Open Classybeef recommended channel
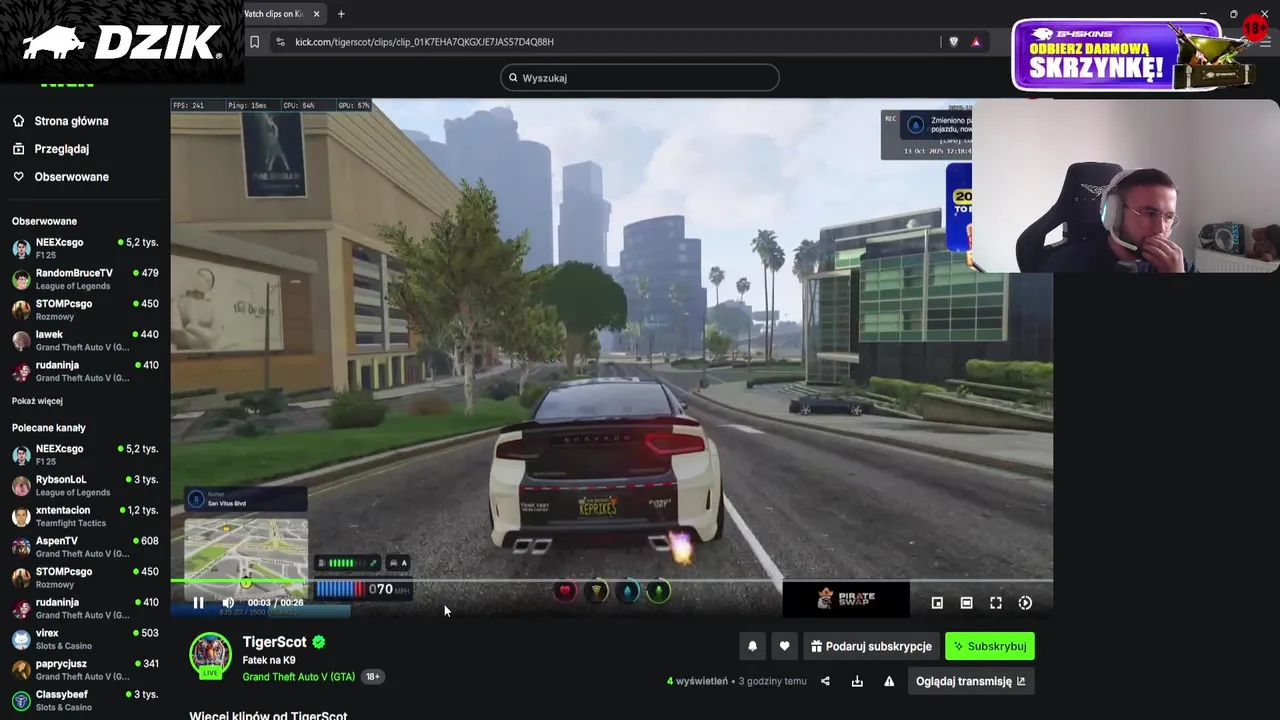 85,700
